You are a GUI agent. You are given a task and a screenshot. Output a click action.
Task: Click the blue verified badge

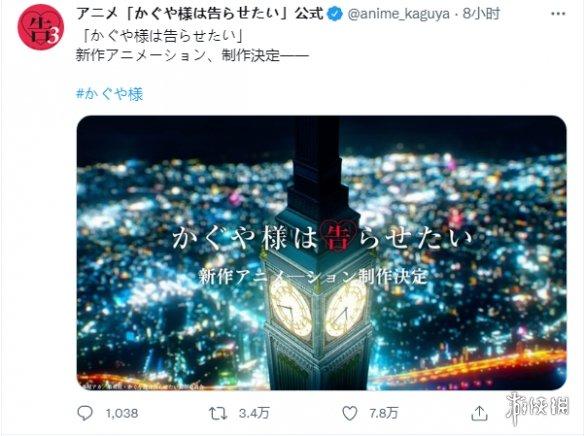pos(335,14)
